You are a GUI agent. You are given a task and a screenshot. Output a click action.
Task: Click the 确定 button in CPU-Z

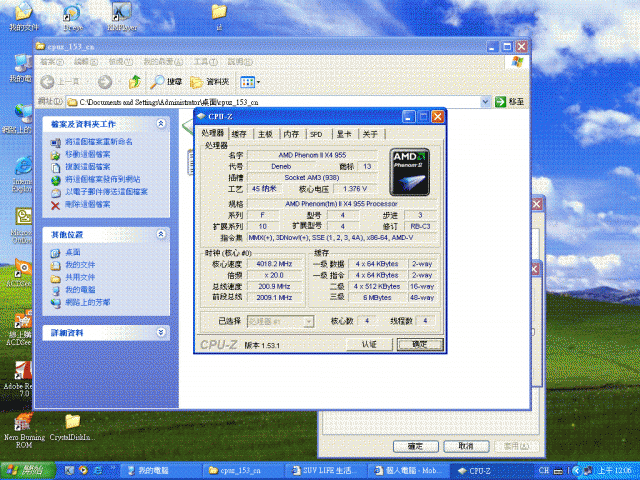(420, 344)
